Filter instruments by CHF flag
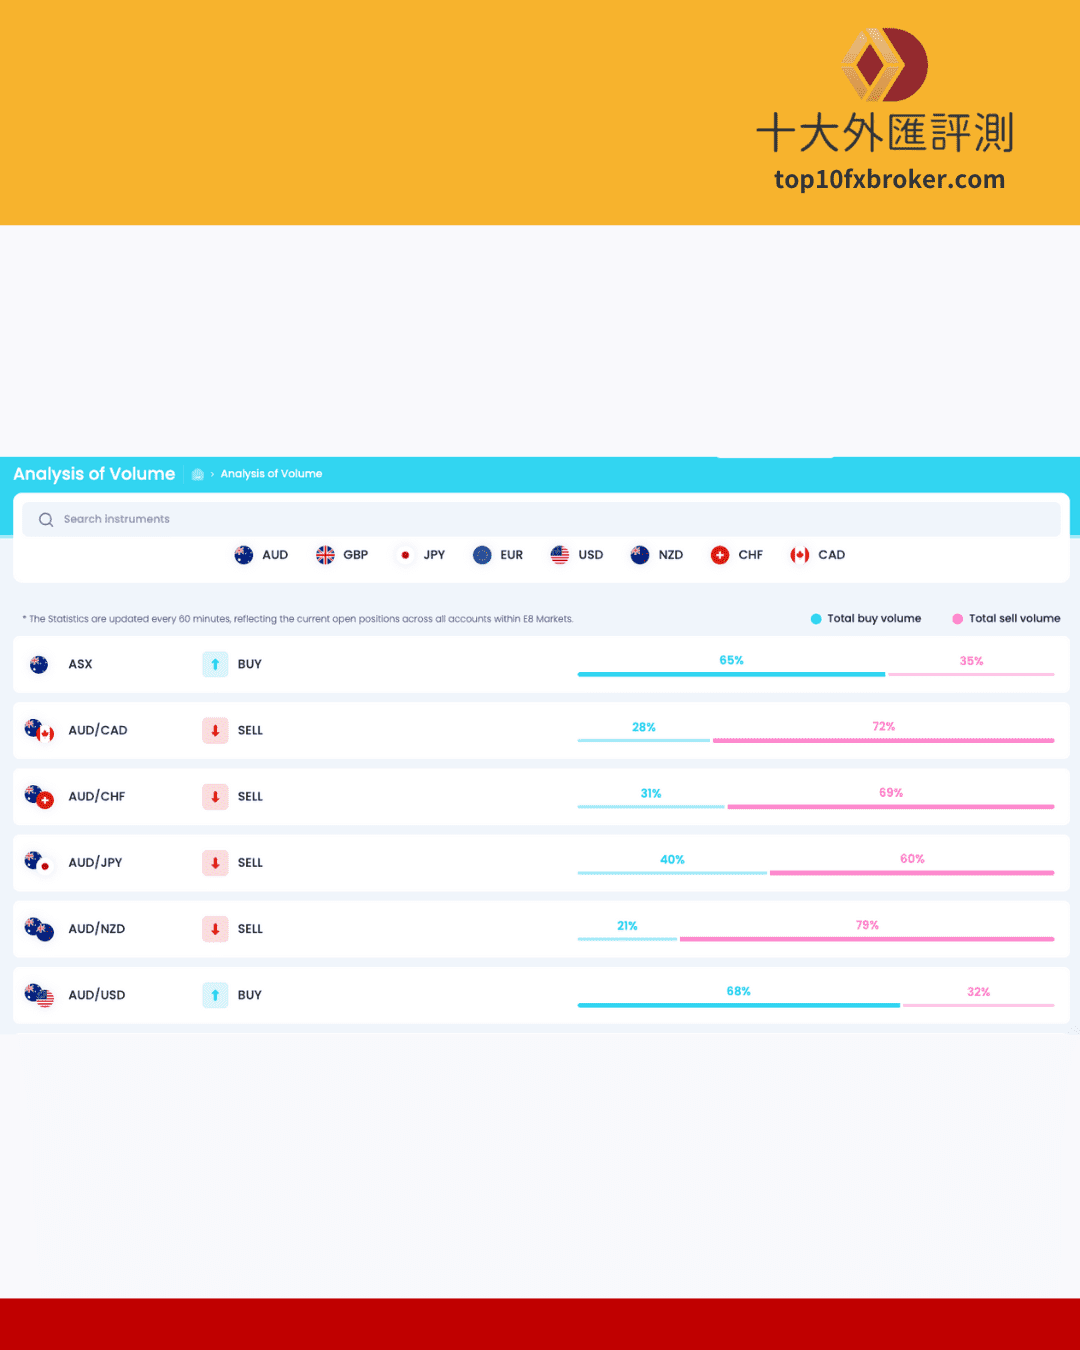This screenshot has height=1350, width=1080. click(720, 555)
